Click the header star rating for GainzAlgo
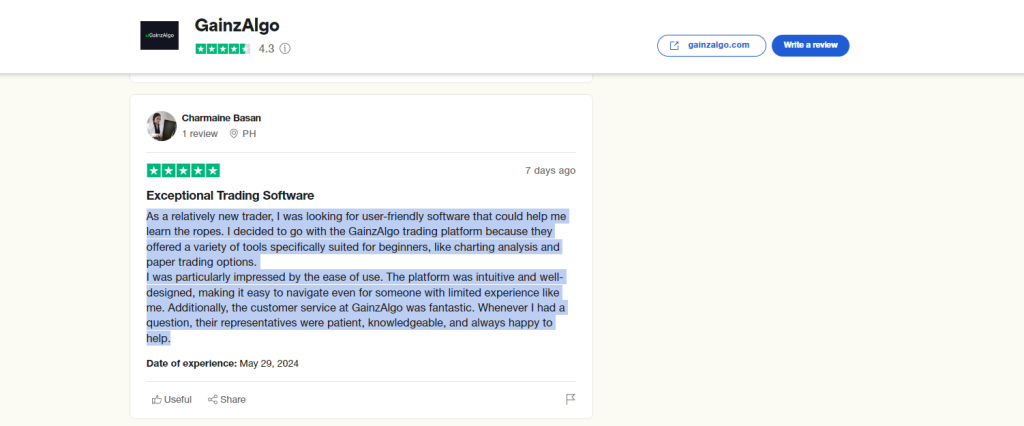This screenshot has height=426, width=1024. pyautogui.click(x=223, y=48)
